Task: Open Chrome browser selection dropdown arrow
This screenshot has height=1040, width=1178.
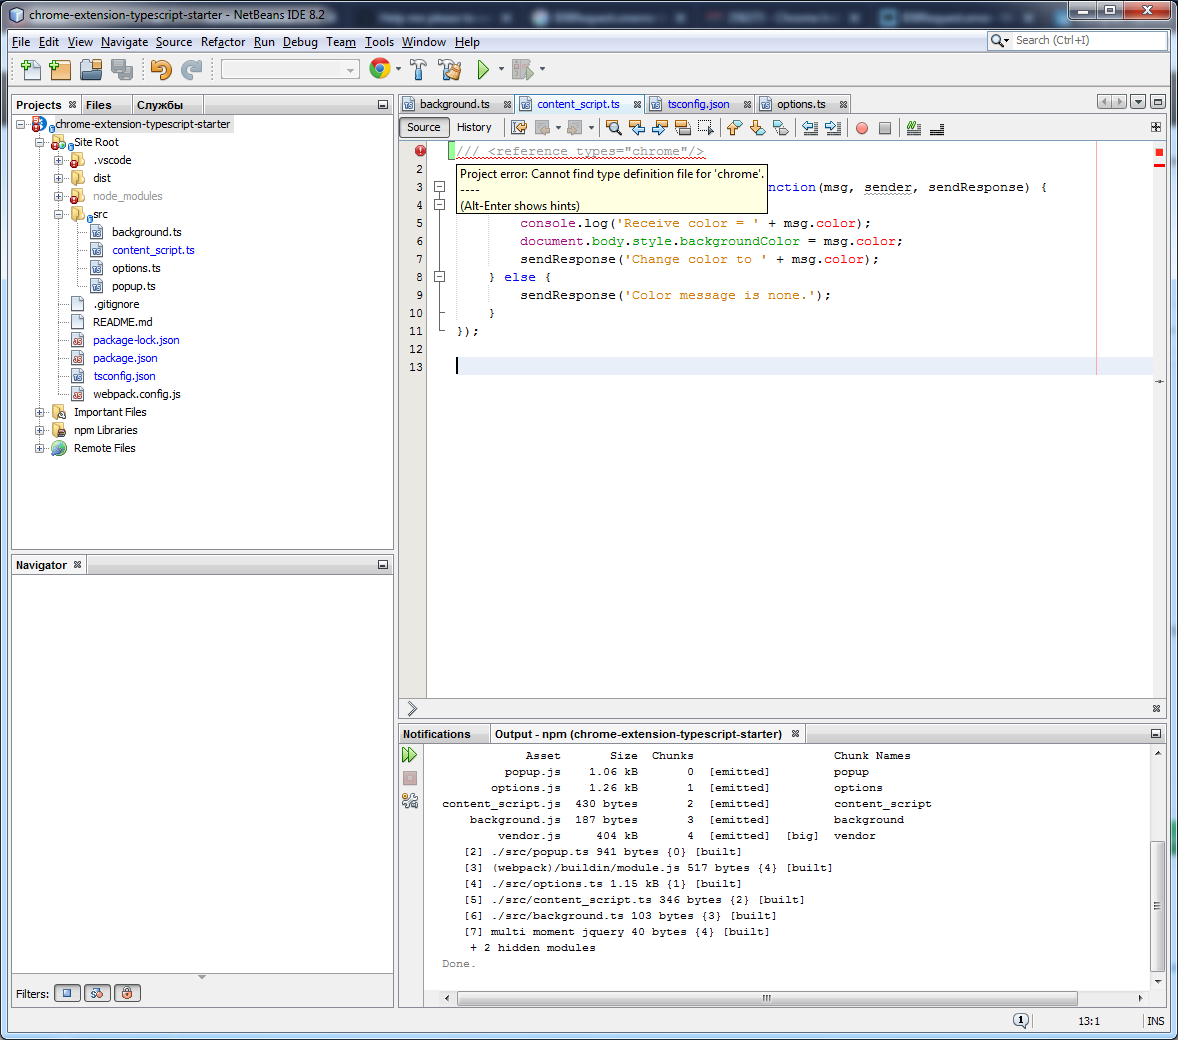Action: (397, 69)
